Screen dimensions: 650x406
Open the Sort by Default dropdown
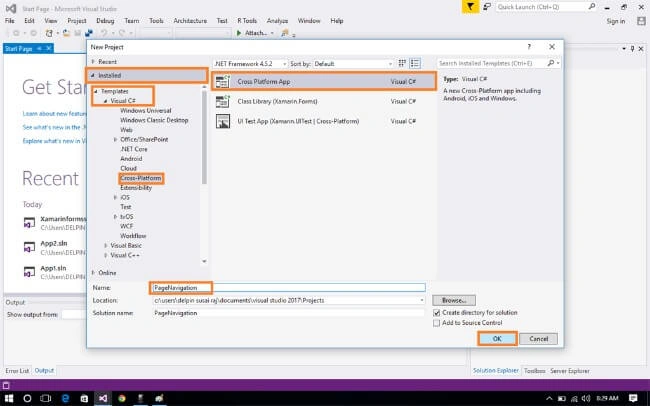click(353, 64)
